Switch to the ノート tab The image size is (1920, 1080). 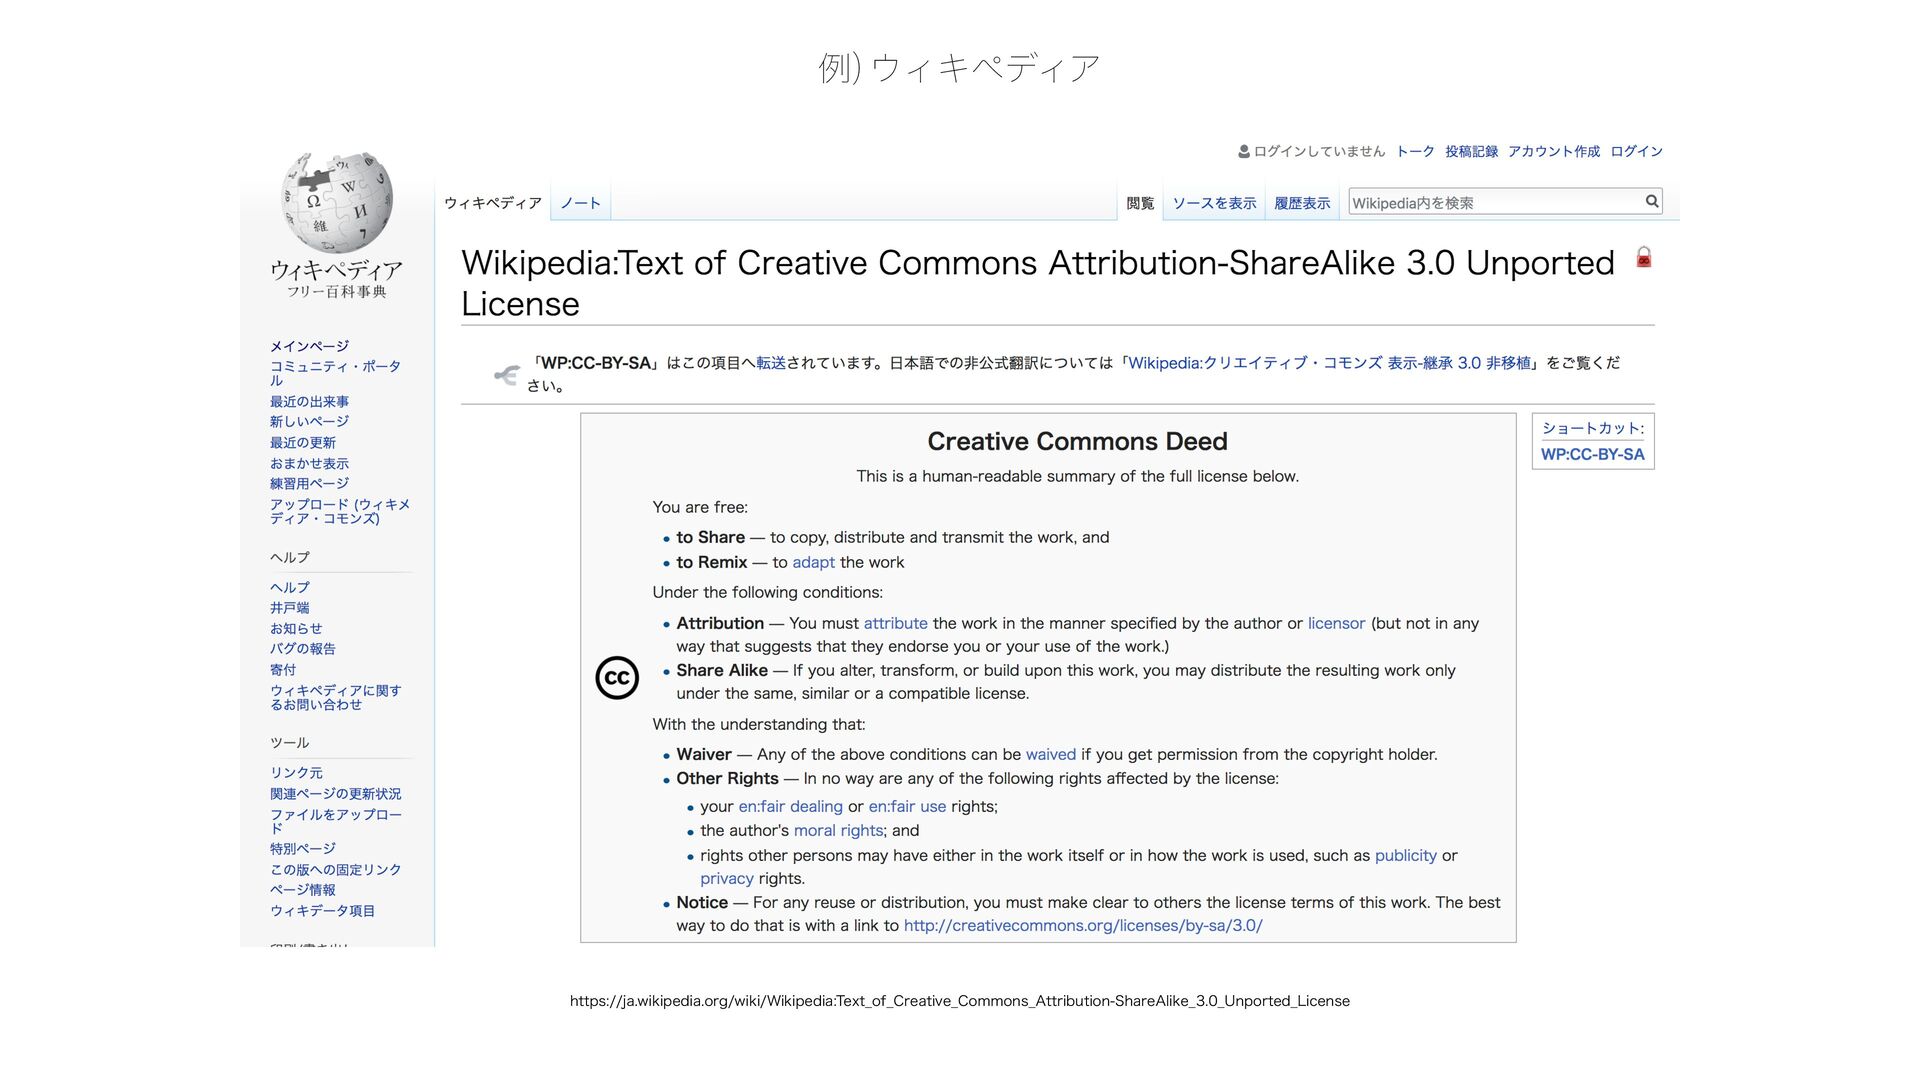point(580,203)
